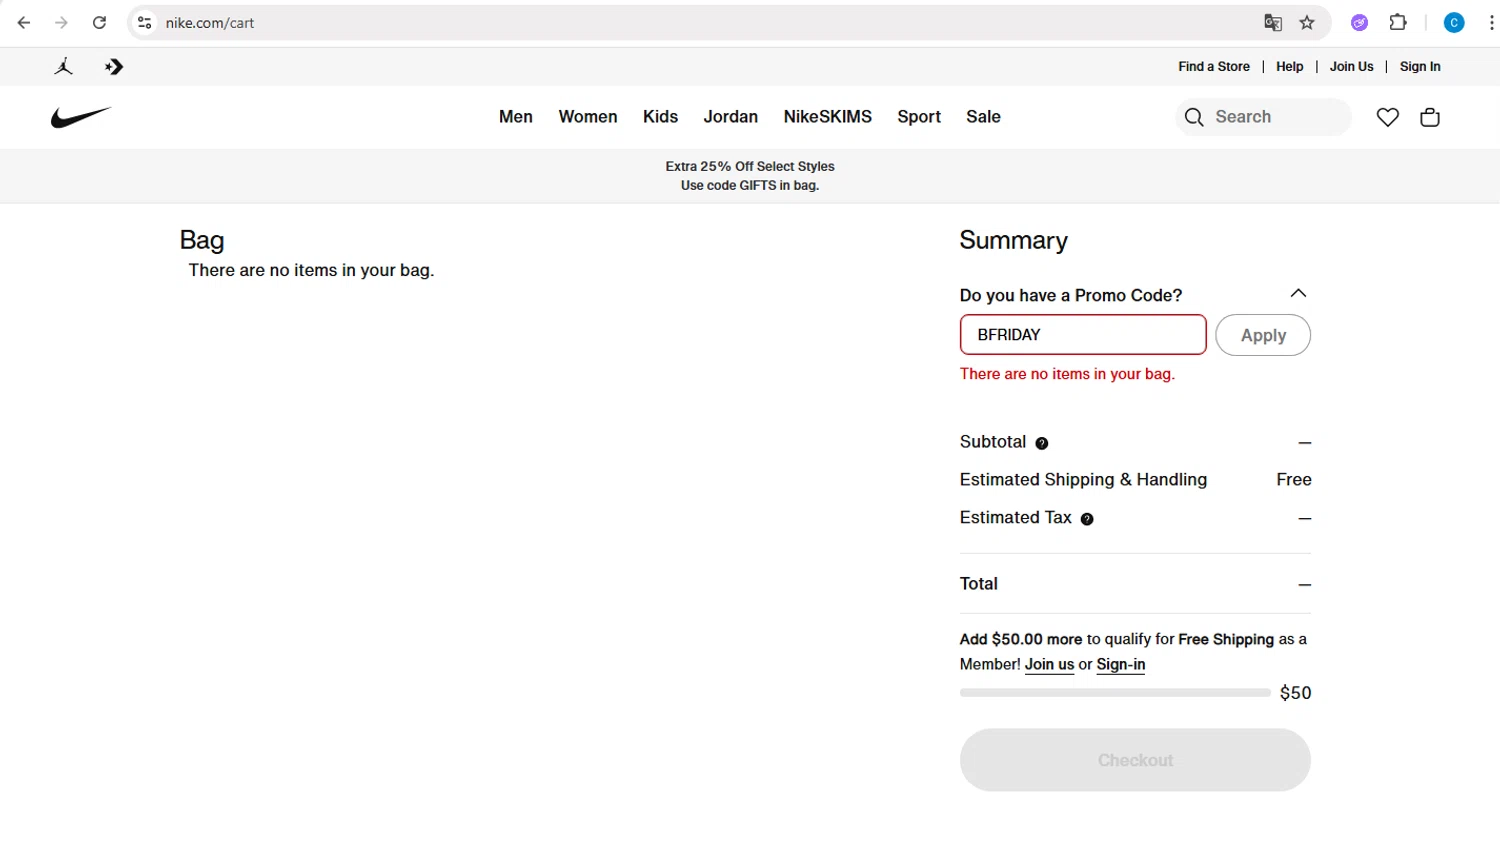Click the search magnifier icon

(1194, 117)
